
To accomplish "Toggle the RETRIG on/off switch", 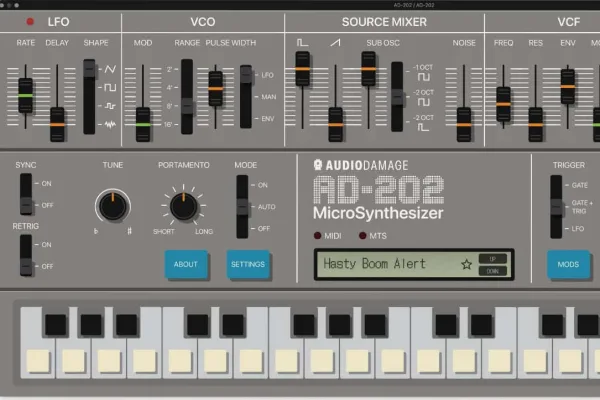I will [26, 255].
